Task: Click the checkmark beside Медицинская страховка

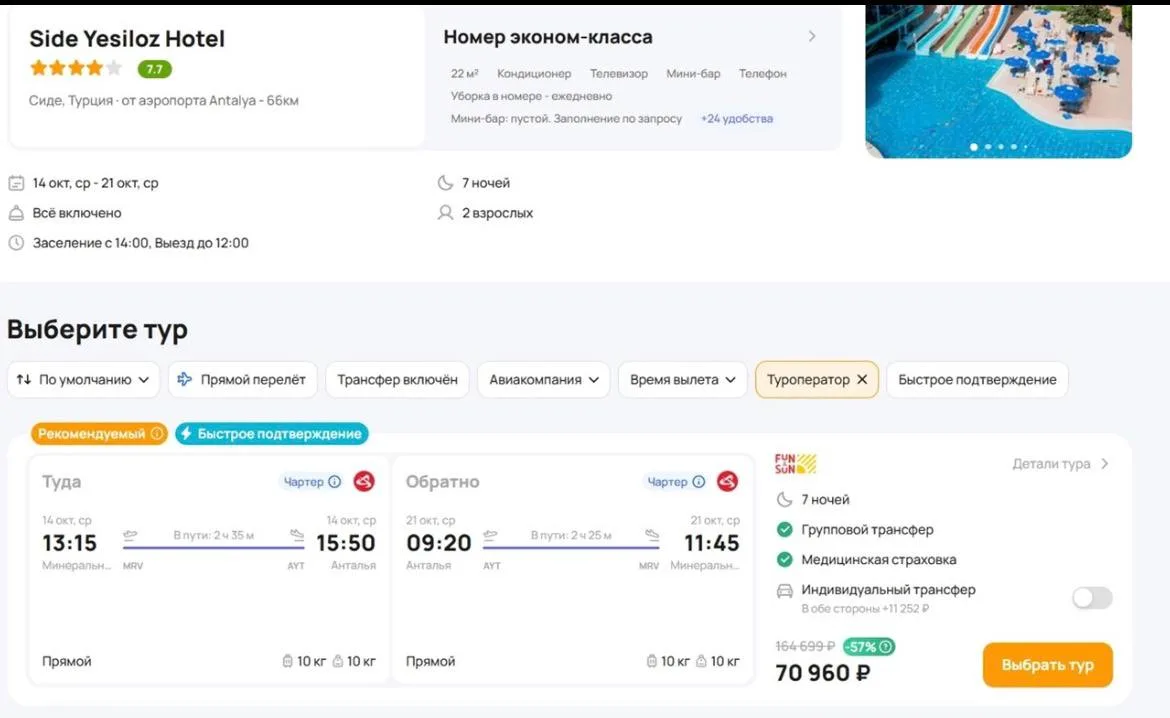Action: [784, 559]
